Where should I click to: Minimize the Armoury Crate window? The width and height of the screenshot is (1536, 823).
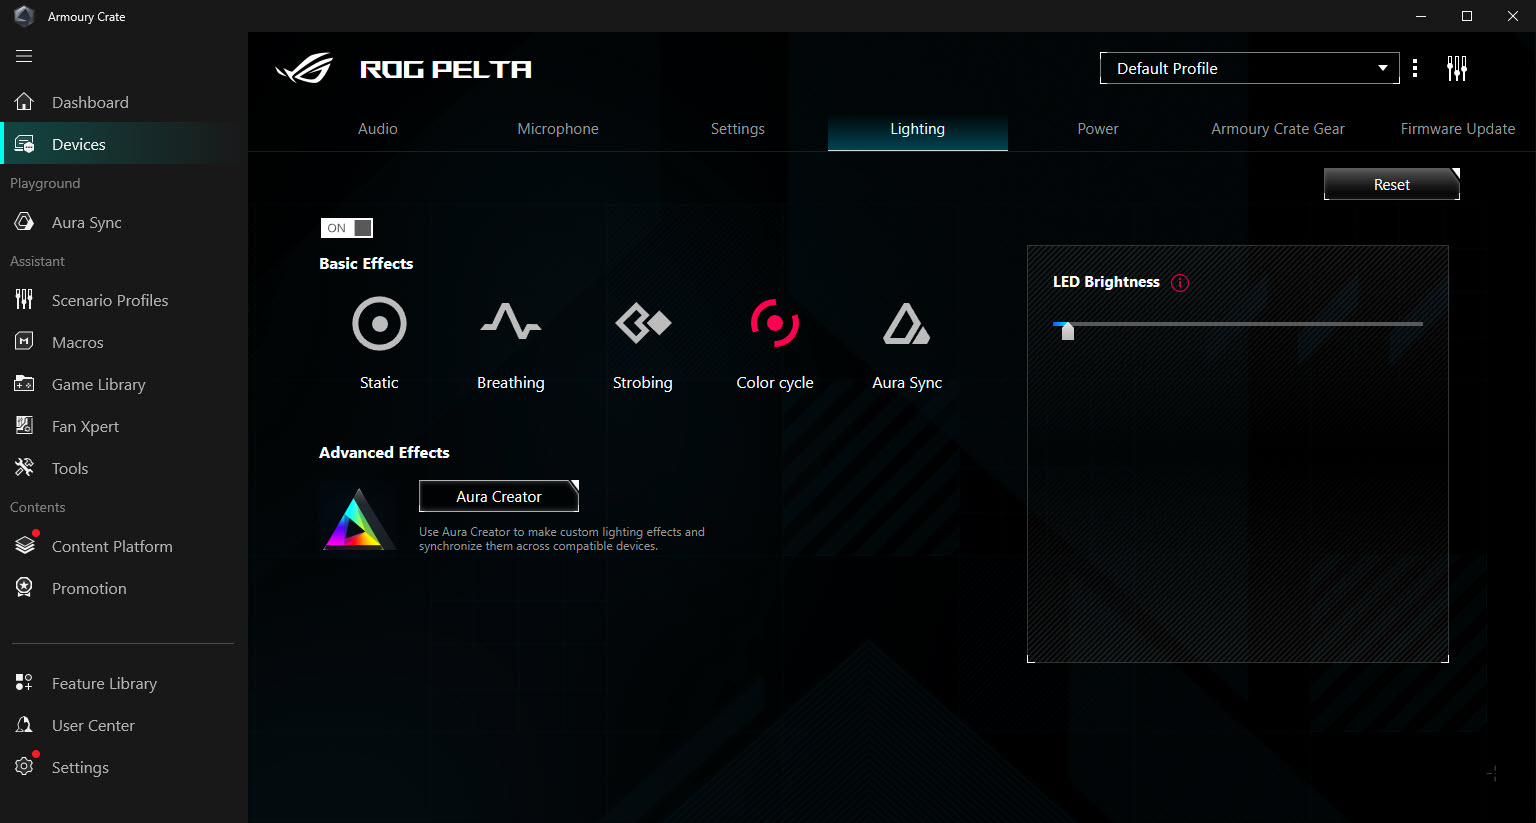point(1421,16)
